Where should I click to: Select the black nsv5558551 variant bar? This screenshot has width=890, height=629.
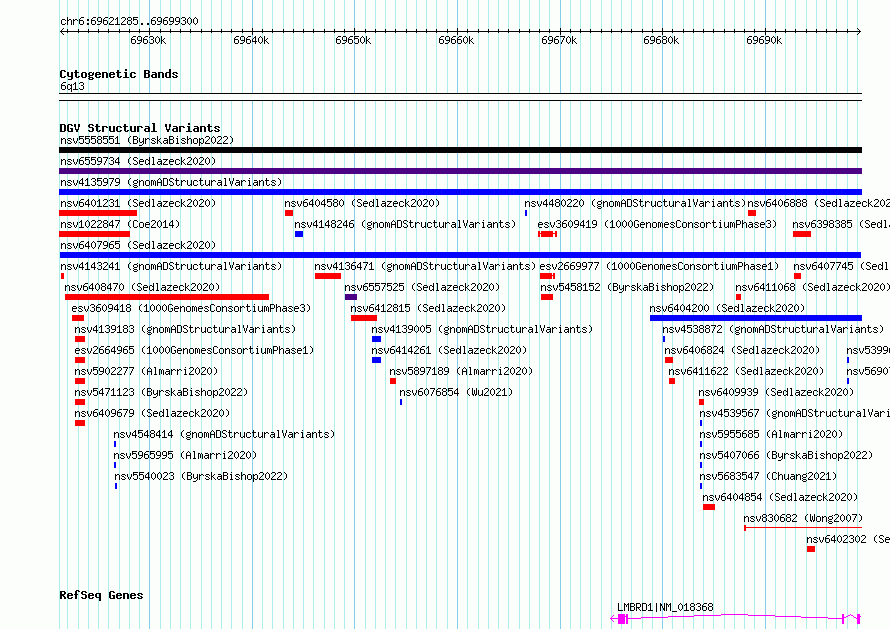pos(460,150)
